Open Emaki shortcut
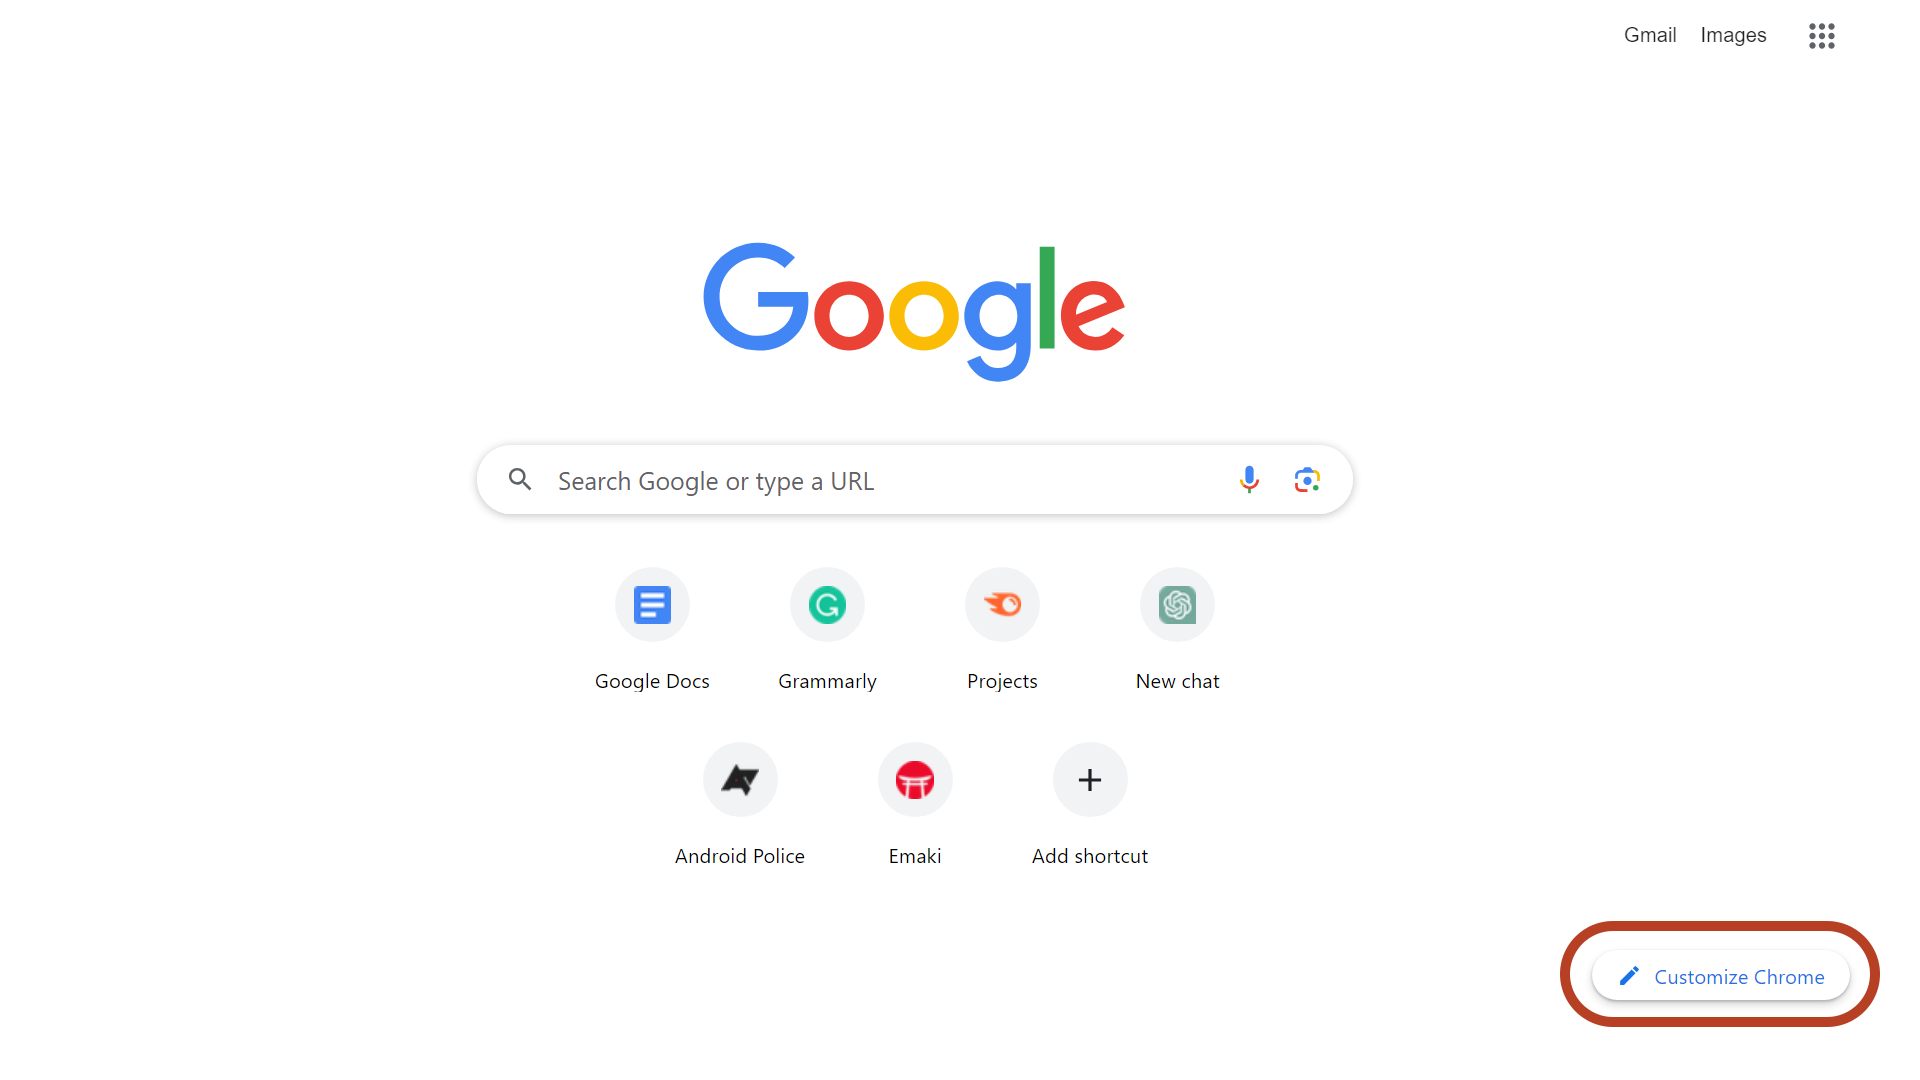Viewport: 1920px width, 1080px height. (914, 778)
